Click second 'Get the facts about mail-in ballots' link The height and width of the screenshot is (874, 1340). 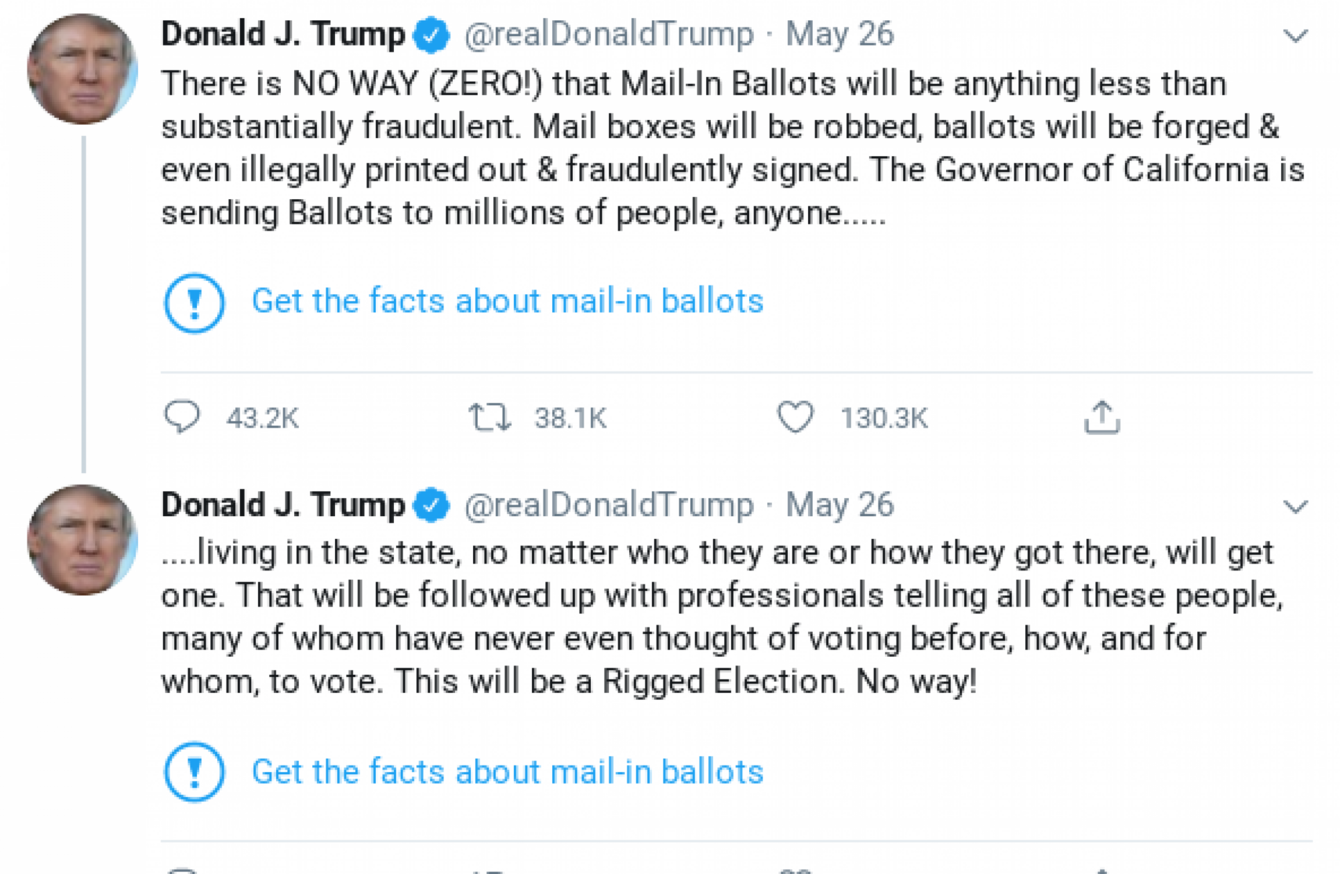(x=507, y=771)
